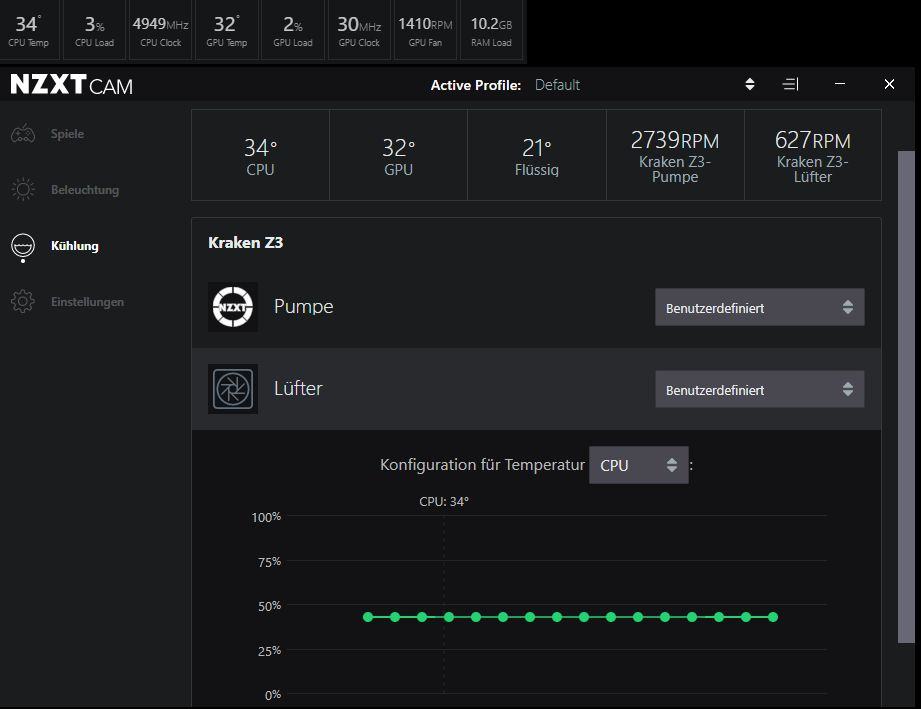Click the 34° CPU temperature tile
This screenshot has width=921, height=709.
260,155
